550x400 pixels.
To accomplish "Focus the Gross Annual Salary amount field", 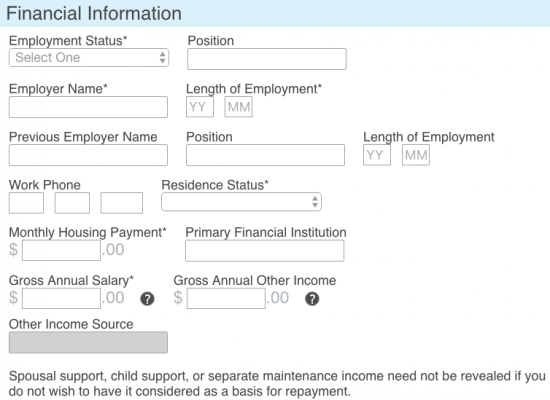I will coord(61,298).
